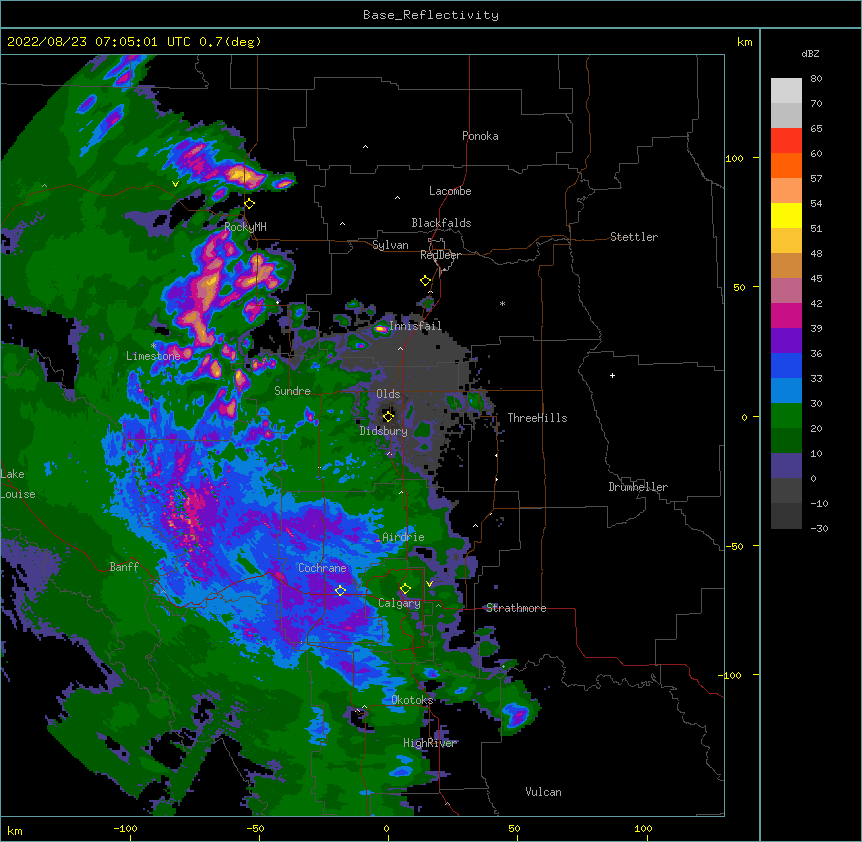The height and width of the screenshot is (842, 862).
Task: Click the magenta 39-42 dBZ legend swatch
Action: (x=786, y=315)
